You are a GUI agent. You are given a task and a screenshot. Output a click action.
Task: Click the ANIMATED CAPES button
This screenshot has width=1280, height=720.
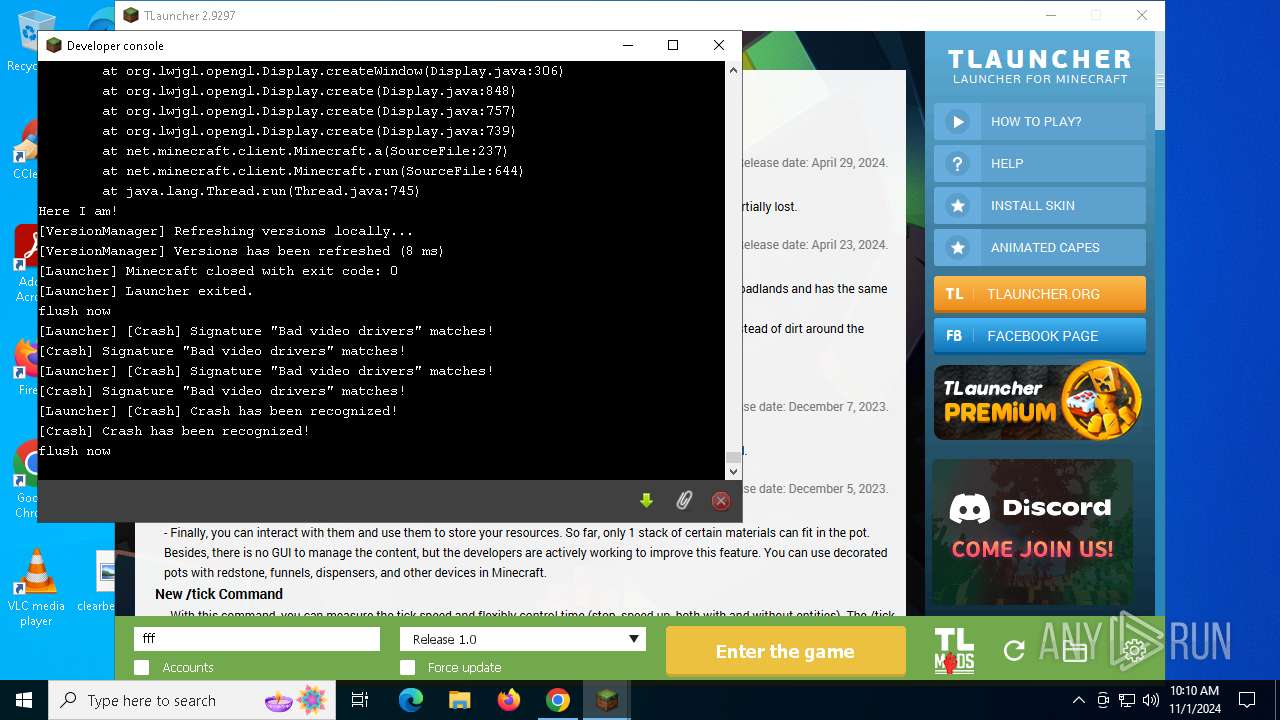tap(1040, 247)
